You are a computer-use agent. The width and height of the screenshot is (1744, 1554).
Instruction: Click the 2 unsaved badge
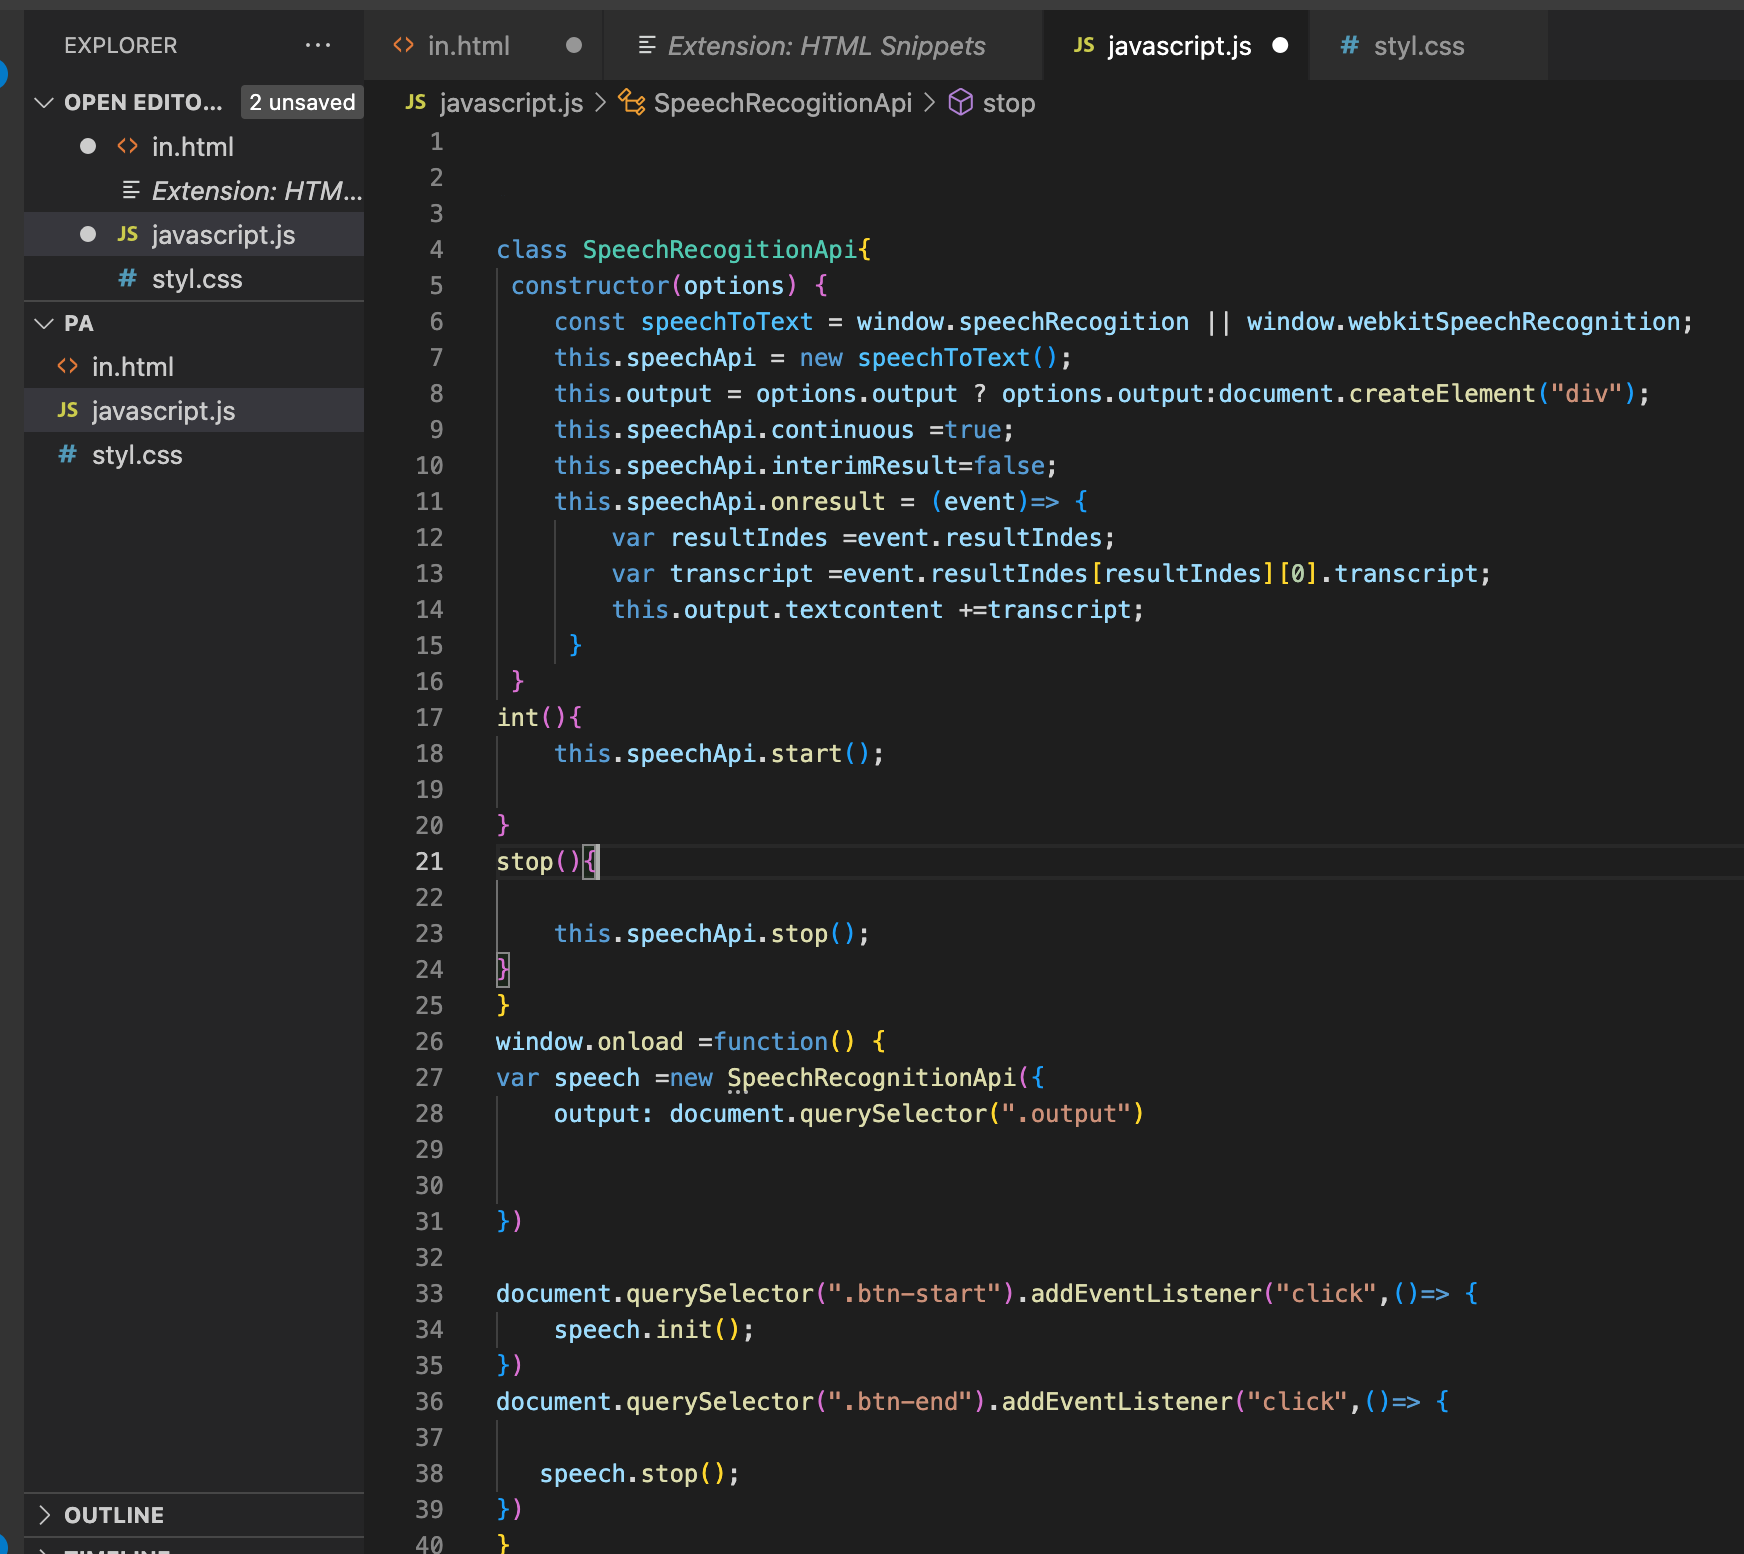pos(302,102)
